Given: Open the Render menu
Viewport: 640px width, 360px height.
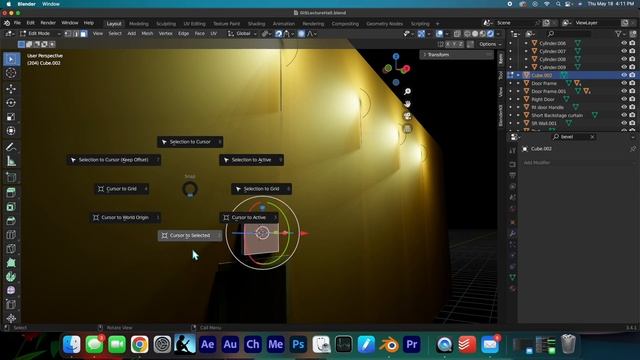Looking at the screenshot, I should [x=48, y=23].
